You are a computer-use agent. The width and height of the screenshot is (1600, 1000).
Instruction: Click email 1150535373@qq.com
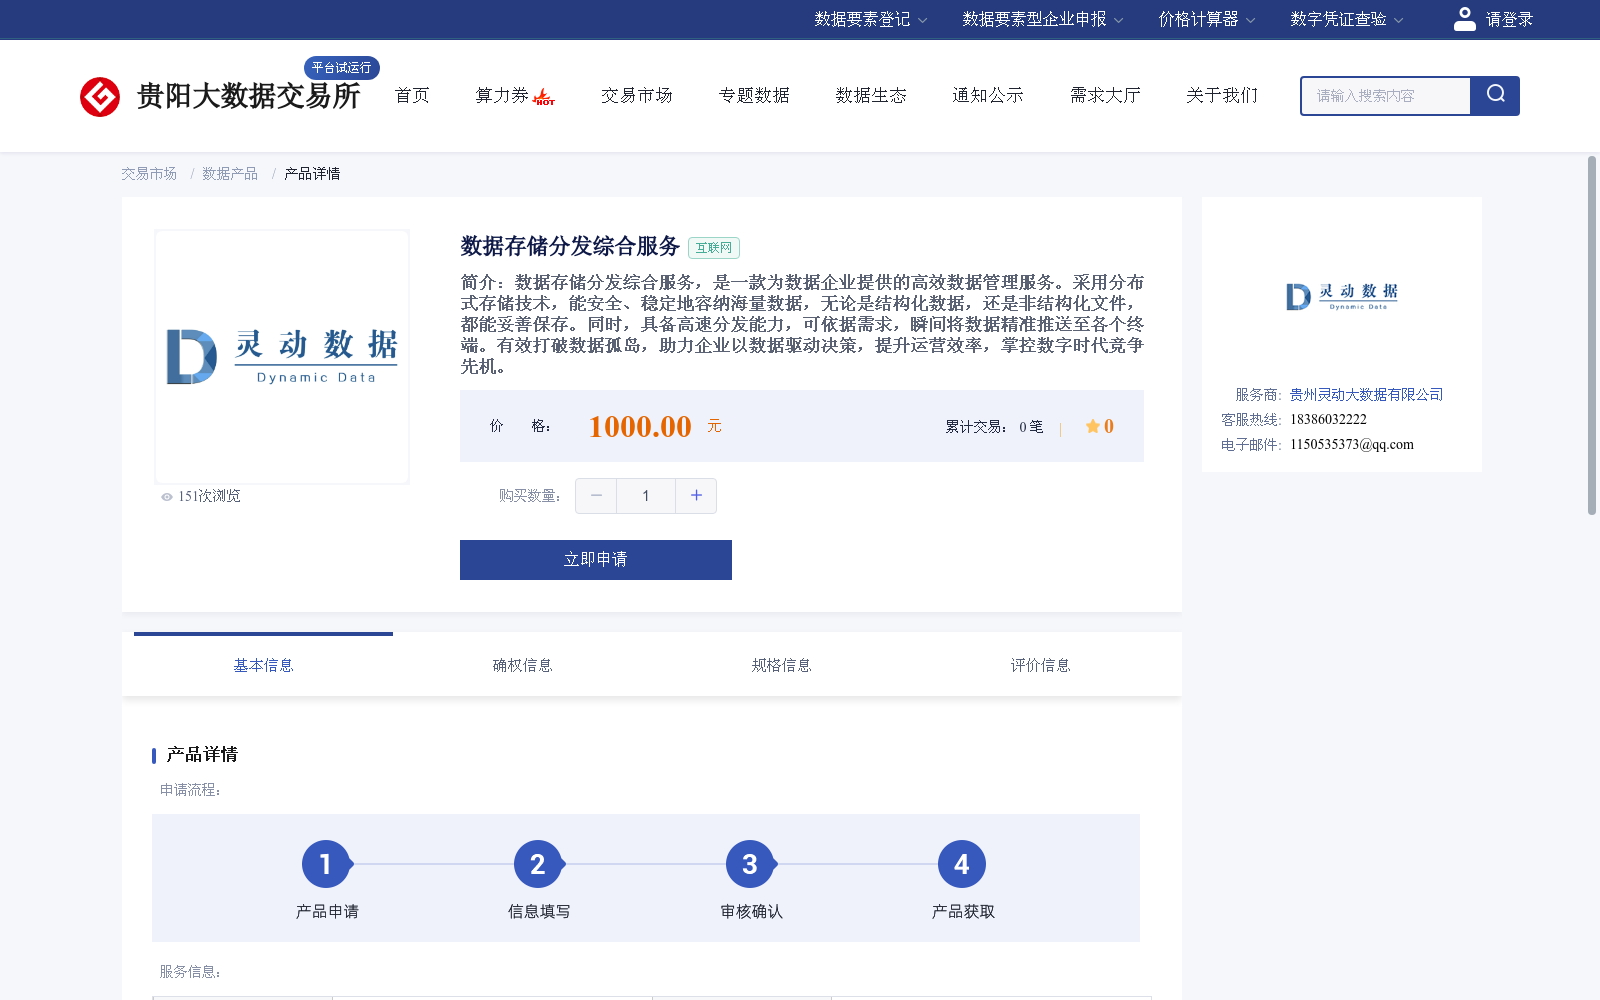(x=1352, y=445)
